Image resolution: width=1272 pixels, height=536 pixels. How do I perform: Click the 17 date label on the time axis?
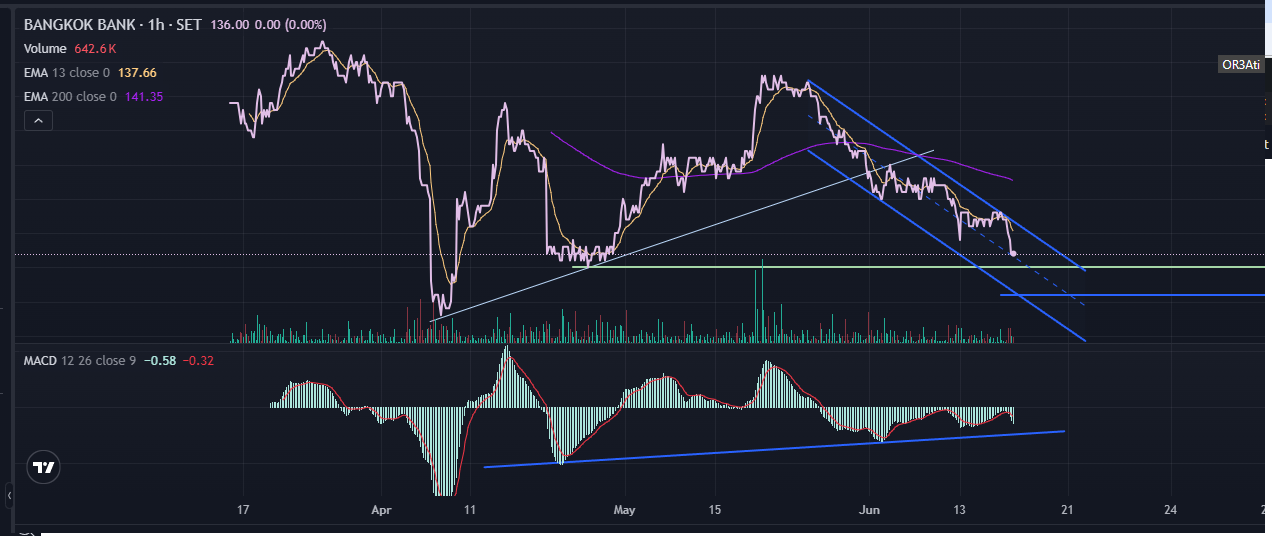pos(243,510)
